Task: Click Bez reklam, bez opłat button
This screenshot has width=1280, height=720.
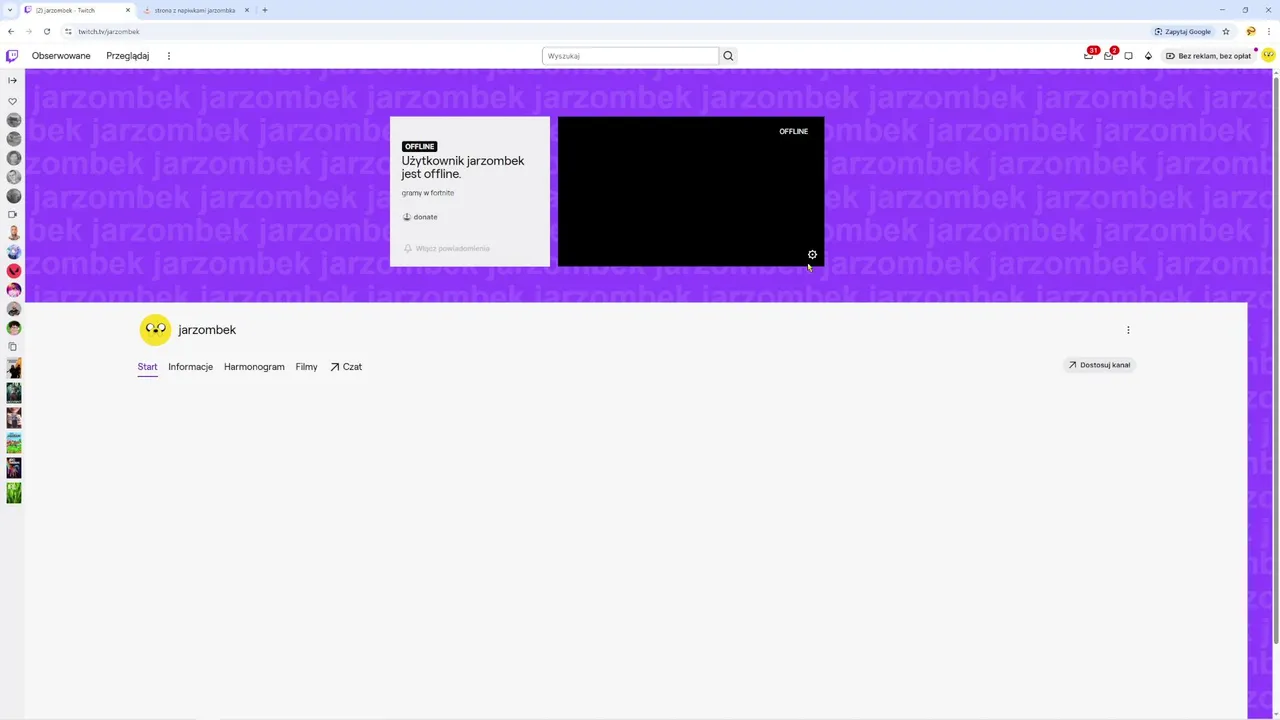Action: [x=1208, y=56]
